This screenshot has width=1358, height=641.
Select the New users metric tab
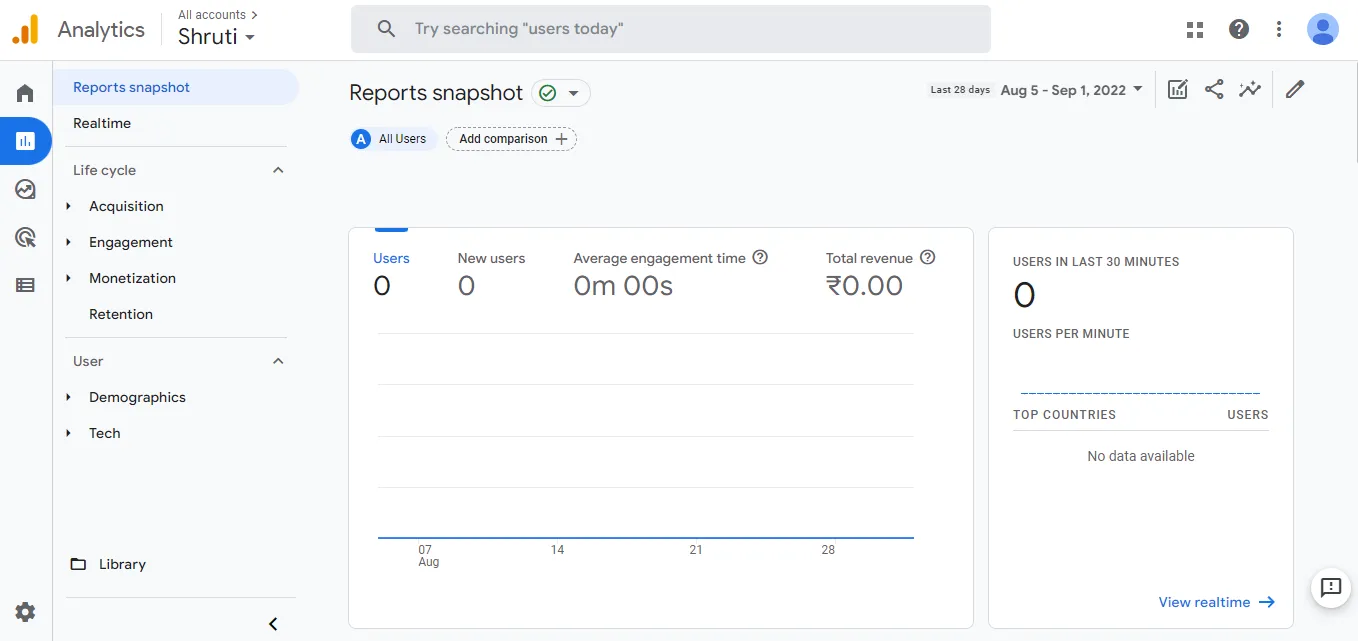coord(491,273)
